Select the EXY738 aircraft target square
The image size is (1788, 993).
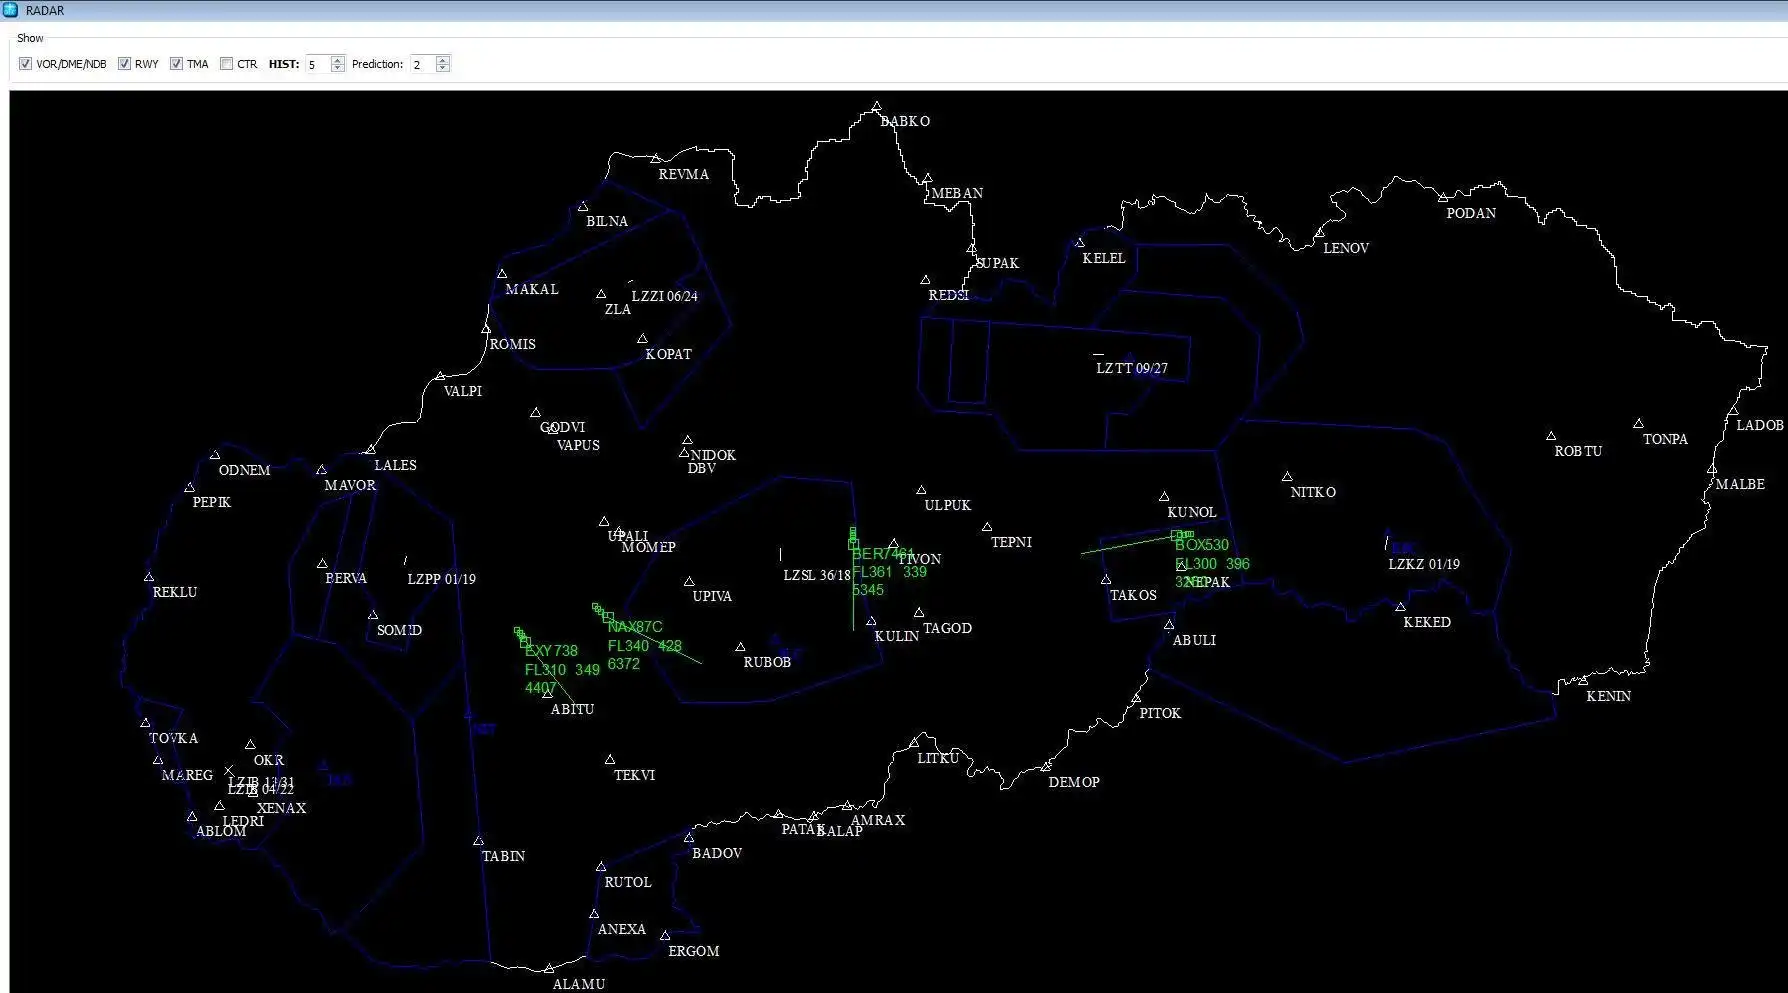[x=526, y=642]
